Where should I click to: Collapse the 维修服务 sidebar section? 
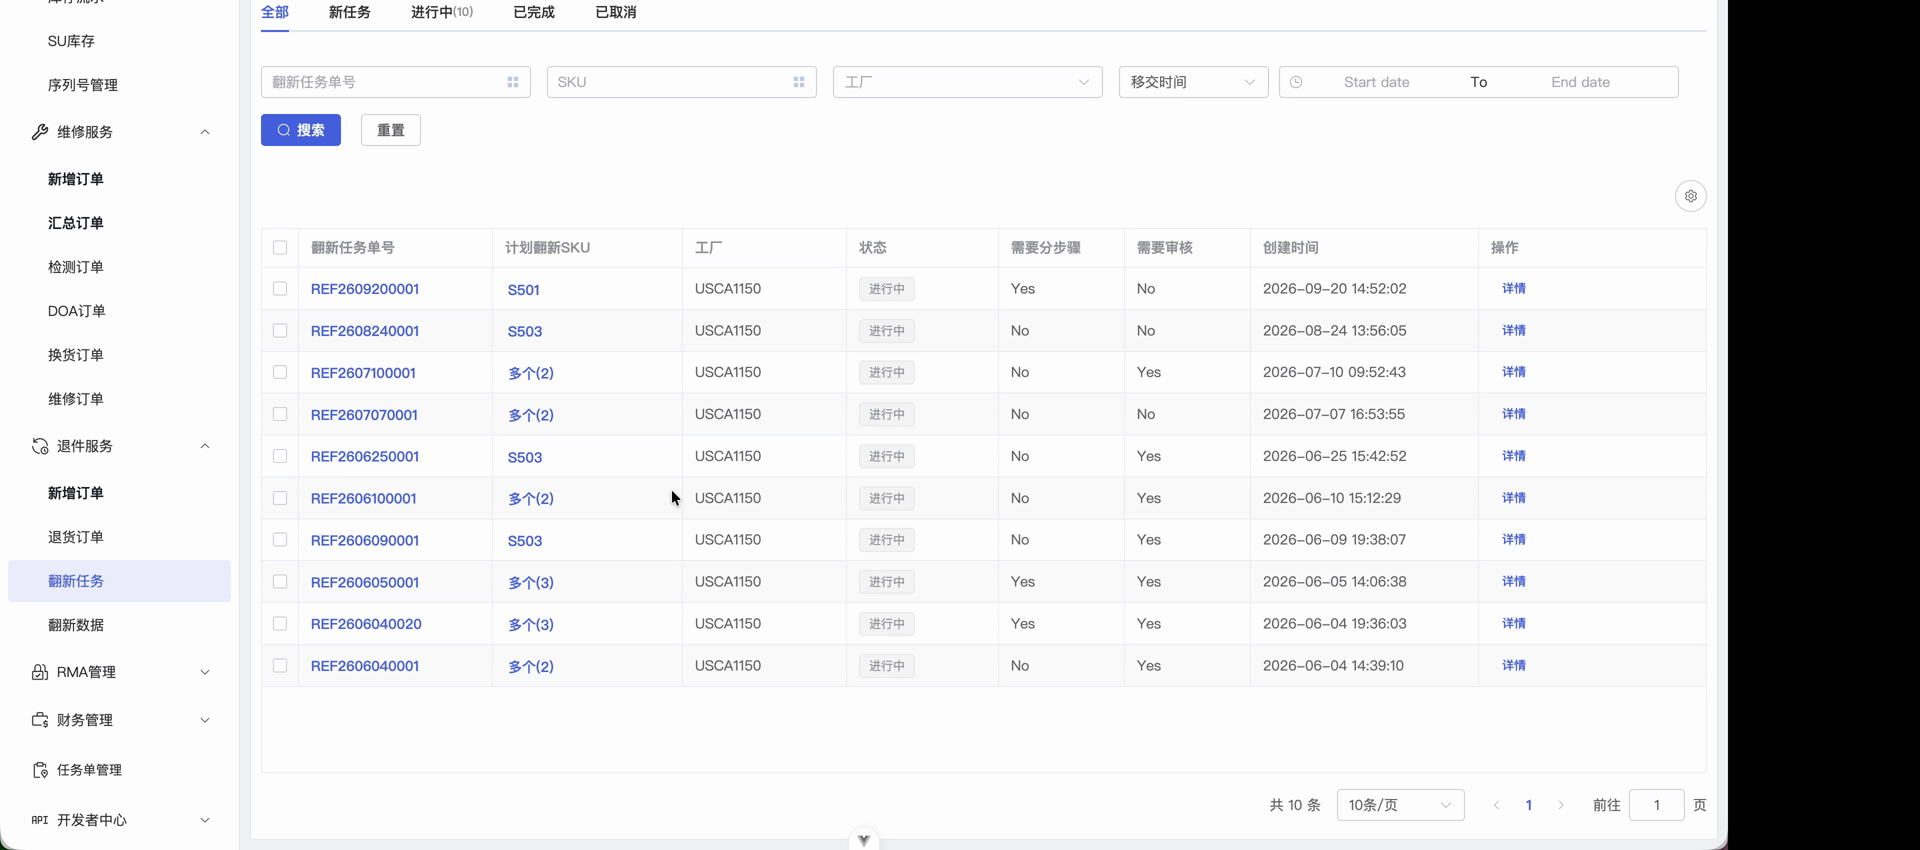205,132
